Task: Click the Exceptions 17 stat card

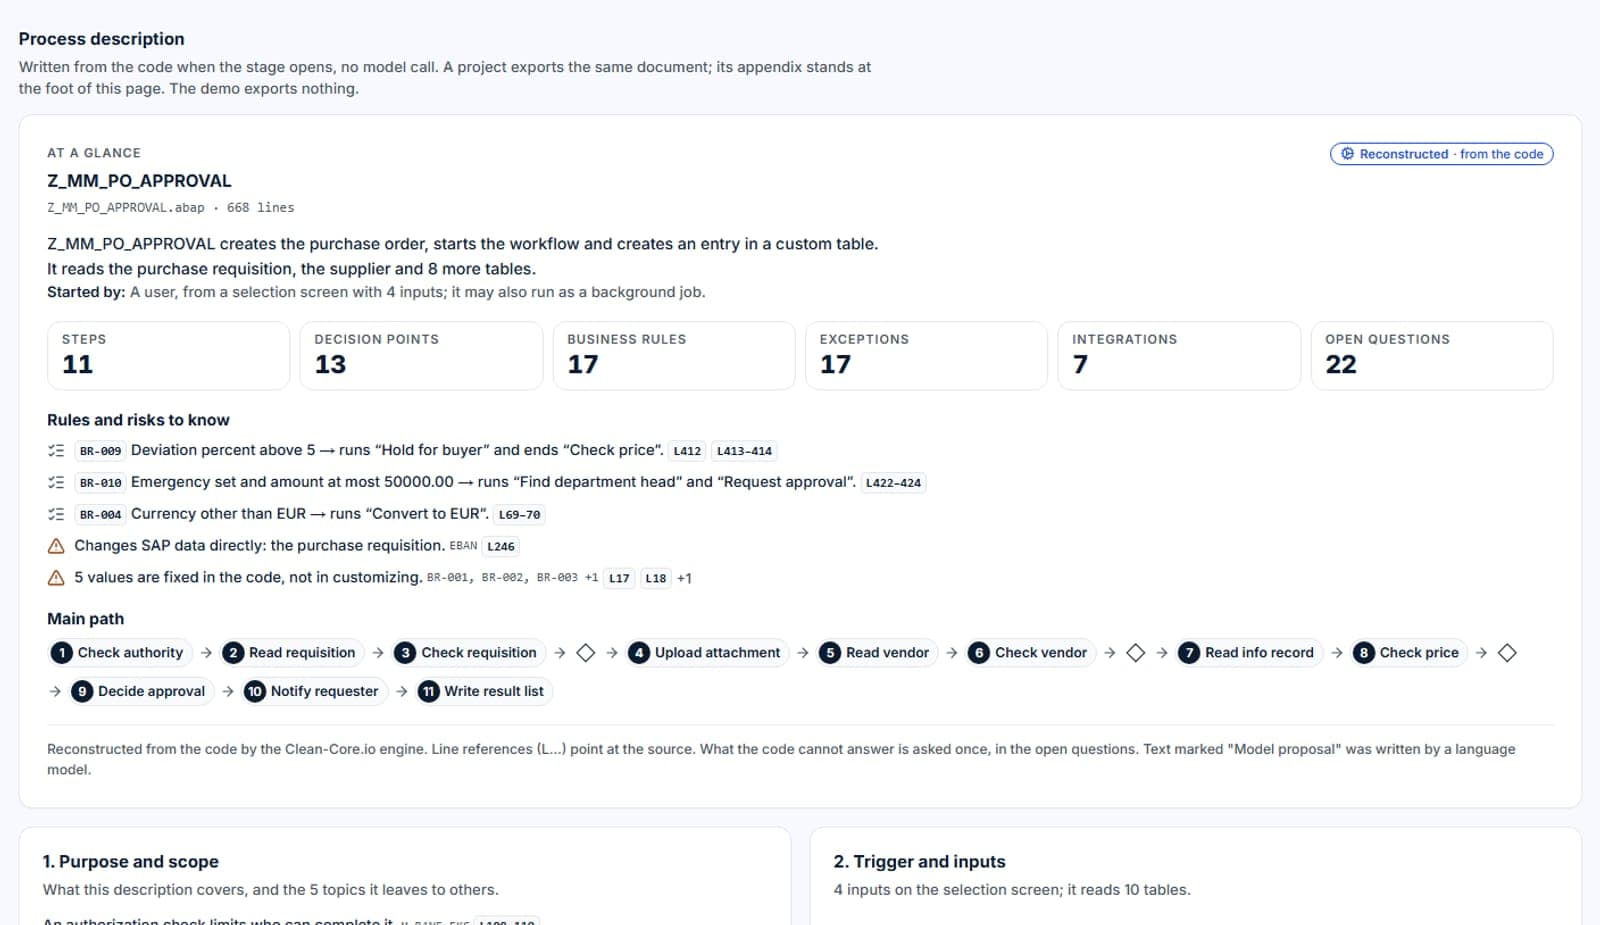Action: click(x=926, y=355)
